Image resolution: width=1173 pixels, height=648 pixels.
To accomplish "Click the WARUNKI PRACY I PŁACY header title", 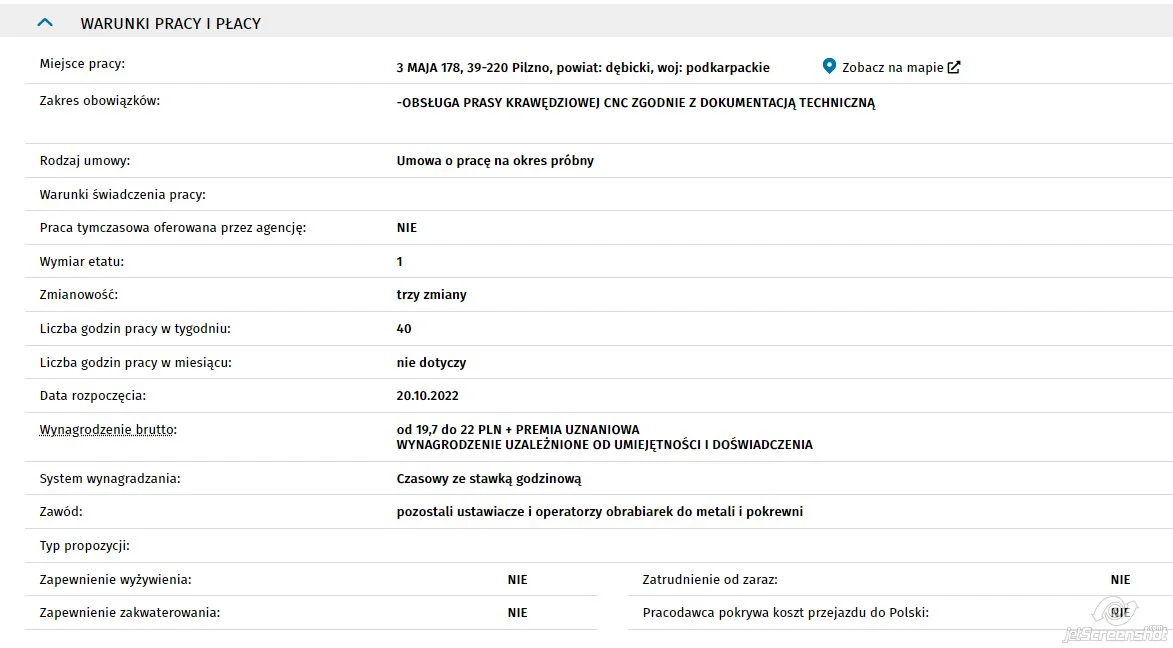I will click(171, 23).
